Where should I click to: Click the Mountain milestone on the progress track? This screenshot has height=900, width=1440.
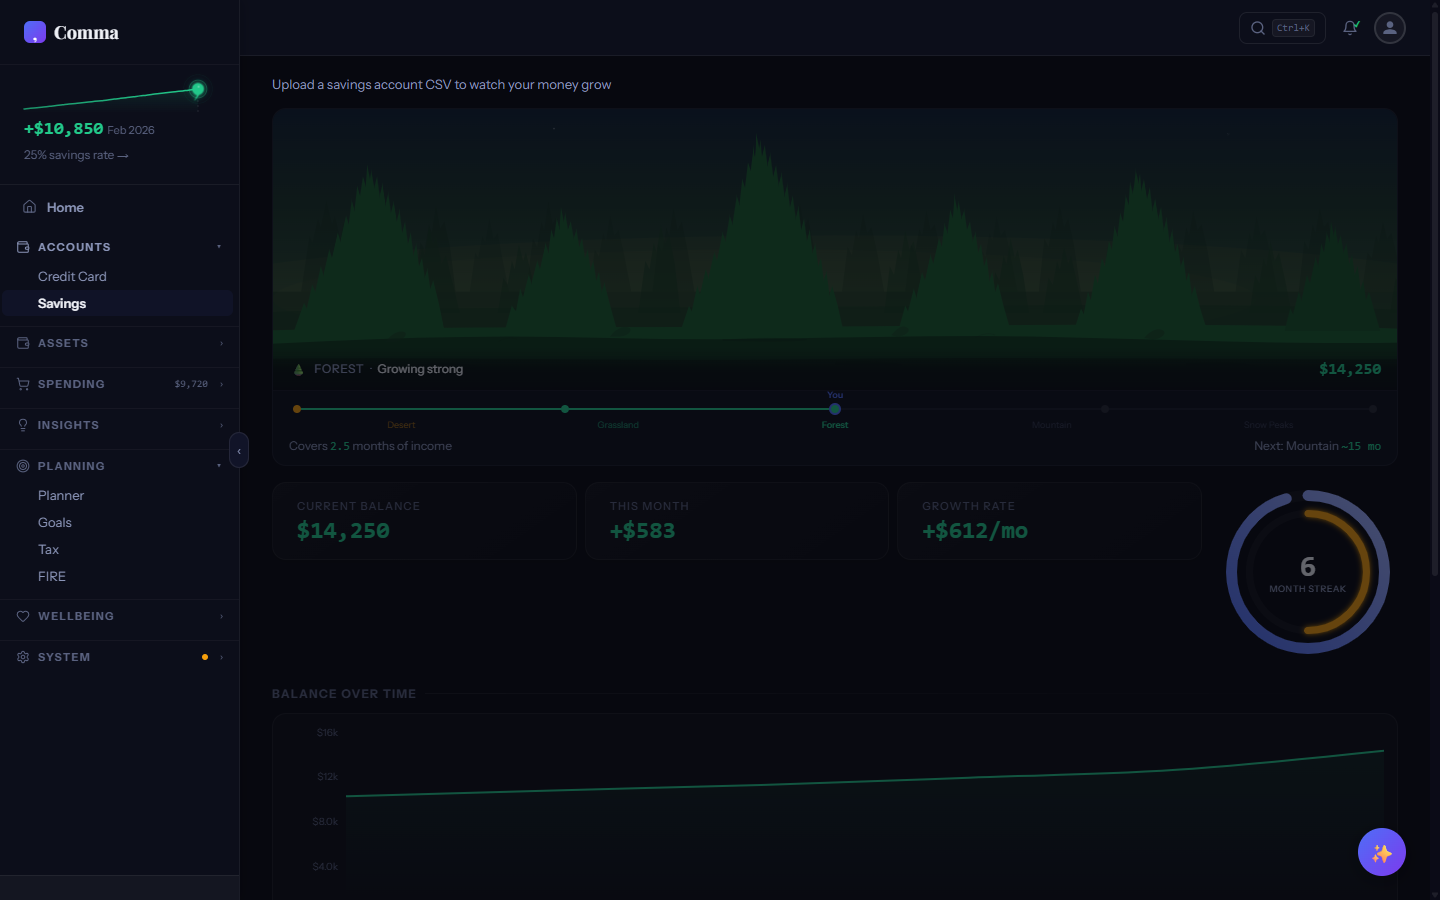[x=1104, y=408]
